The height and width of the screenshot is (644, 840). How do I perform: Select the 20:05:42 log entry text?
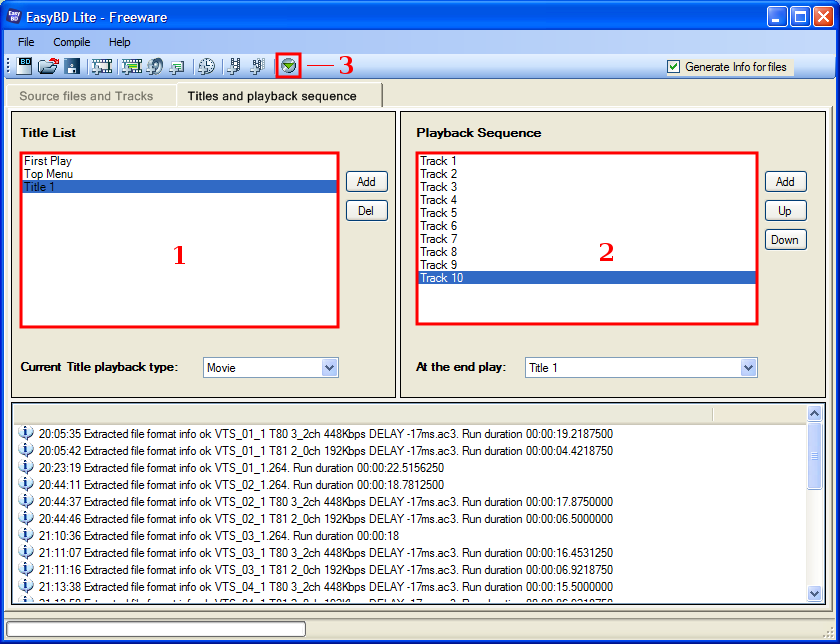(326, 451)
